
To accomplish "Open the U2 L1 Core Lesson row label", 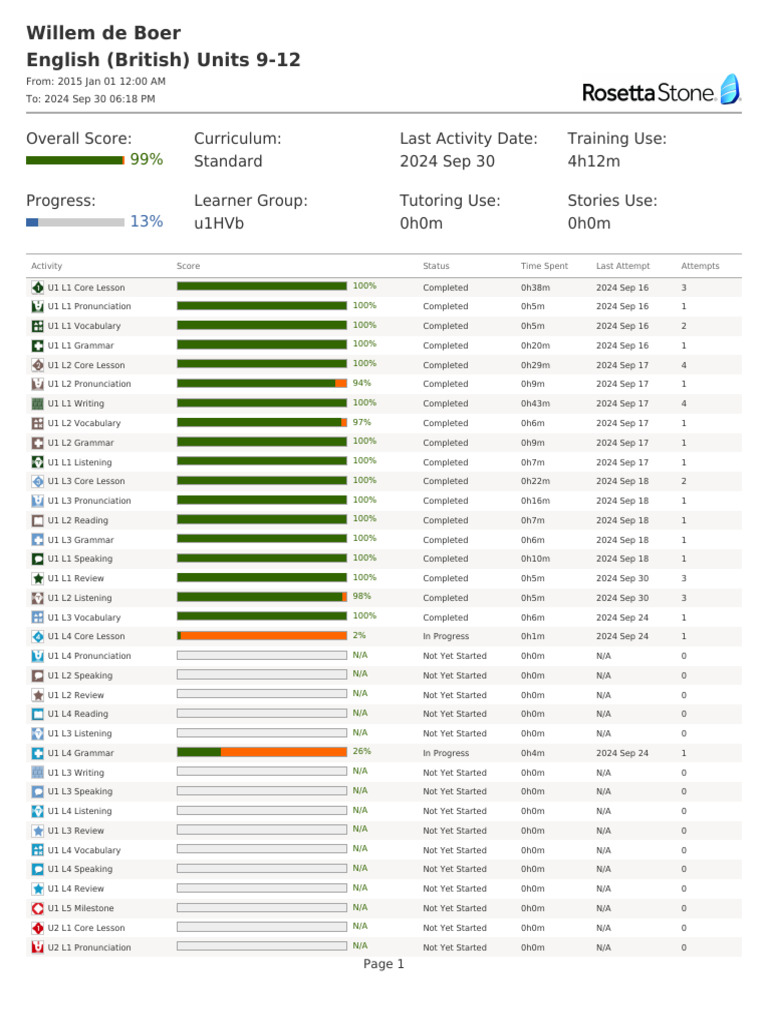I will (x=86, y=928).
